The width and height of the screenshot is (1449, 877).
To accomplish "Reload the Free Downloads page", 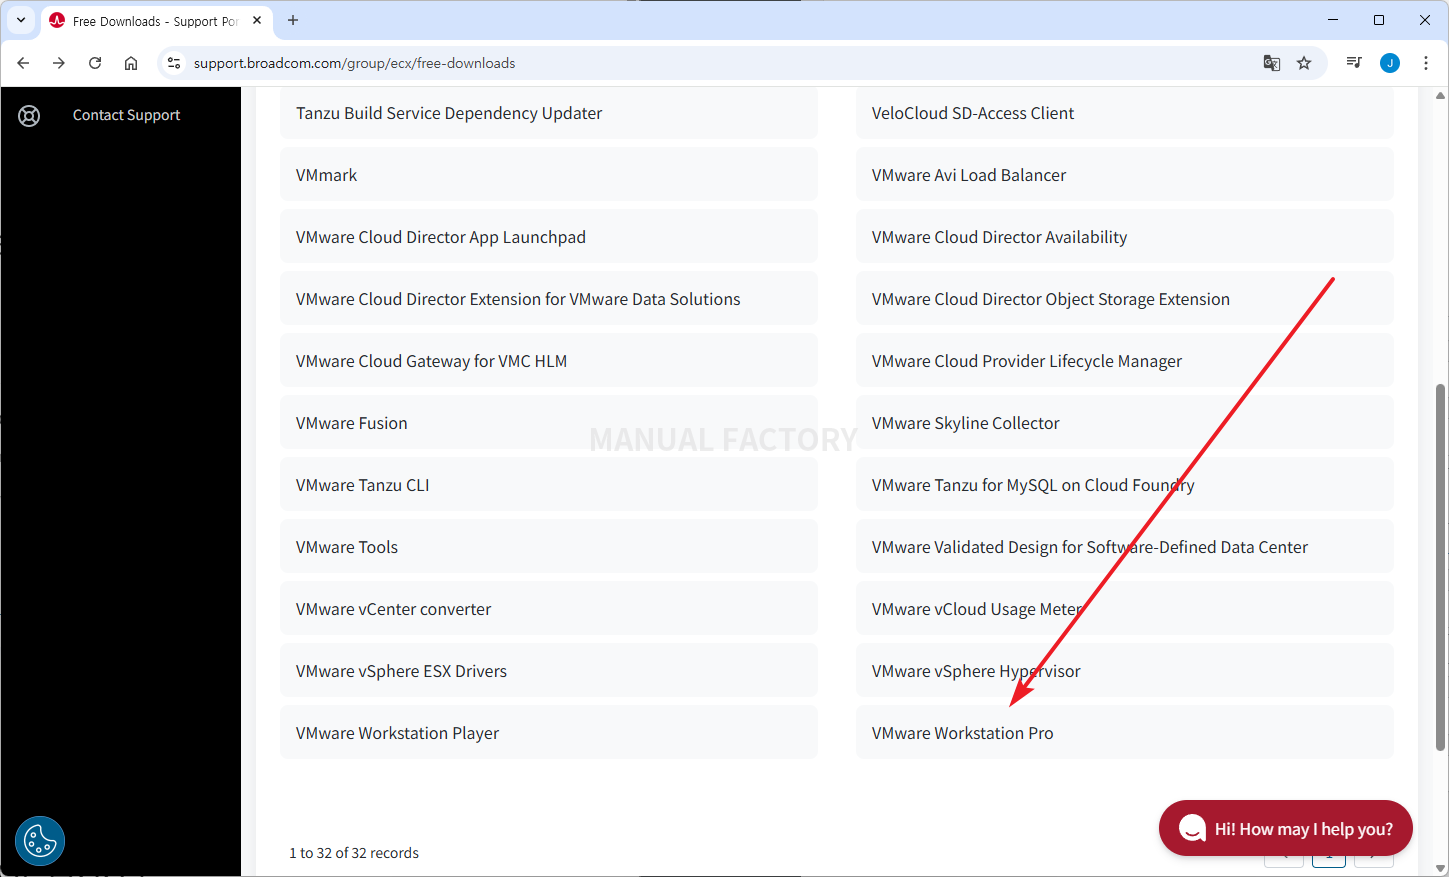I will (x=95, y=62).
